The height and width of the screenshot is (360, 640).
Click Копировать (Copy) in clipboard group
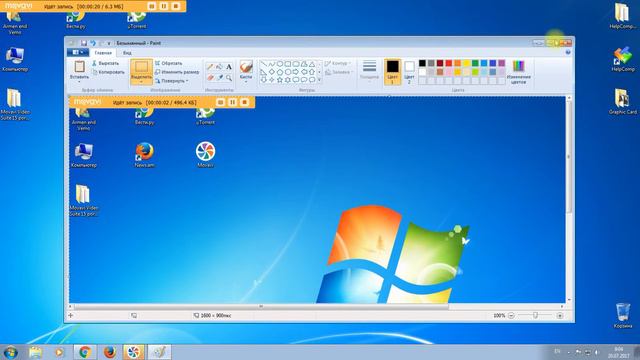[x=108, y=72]
